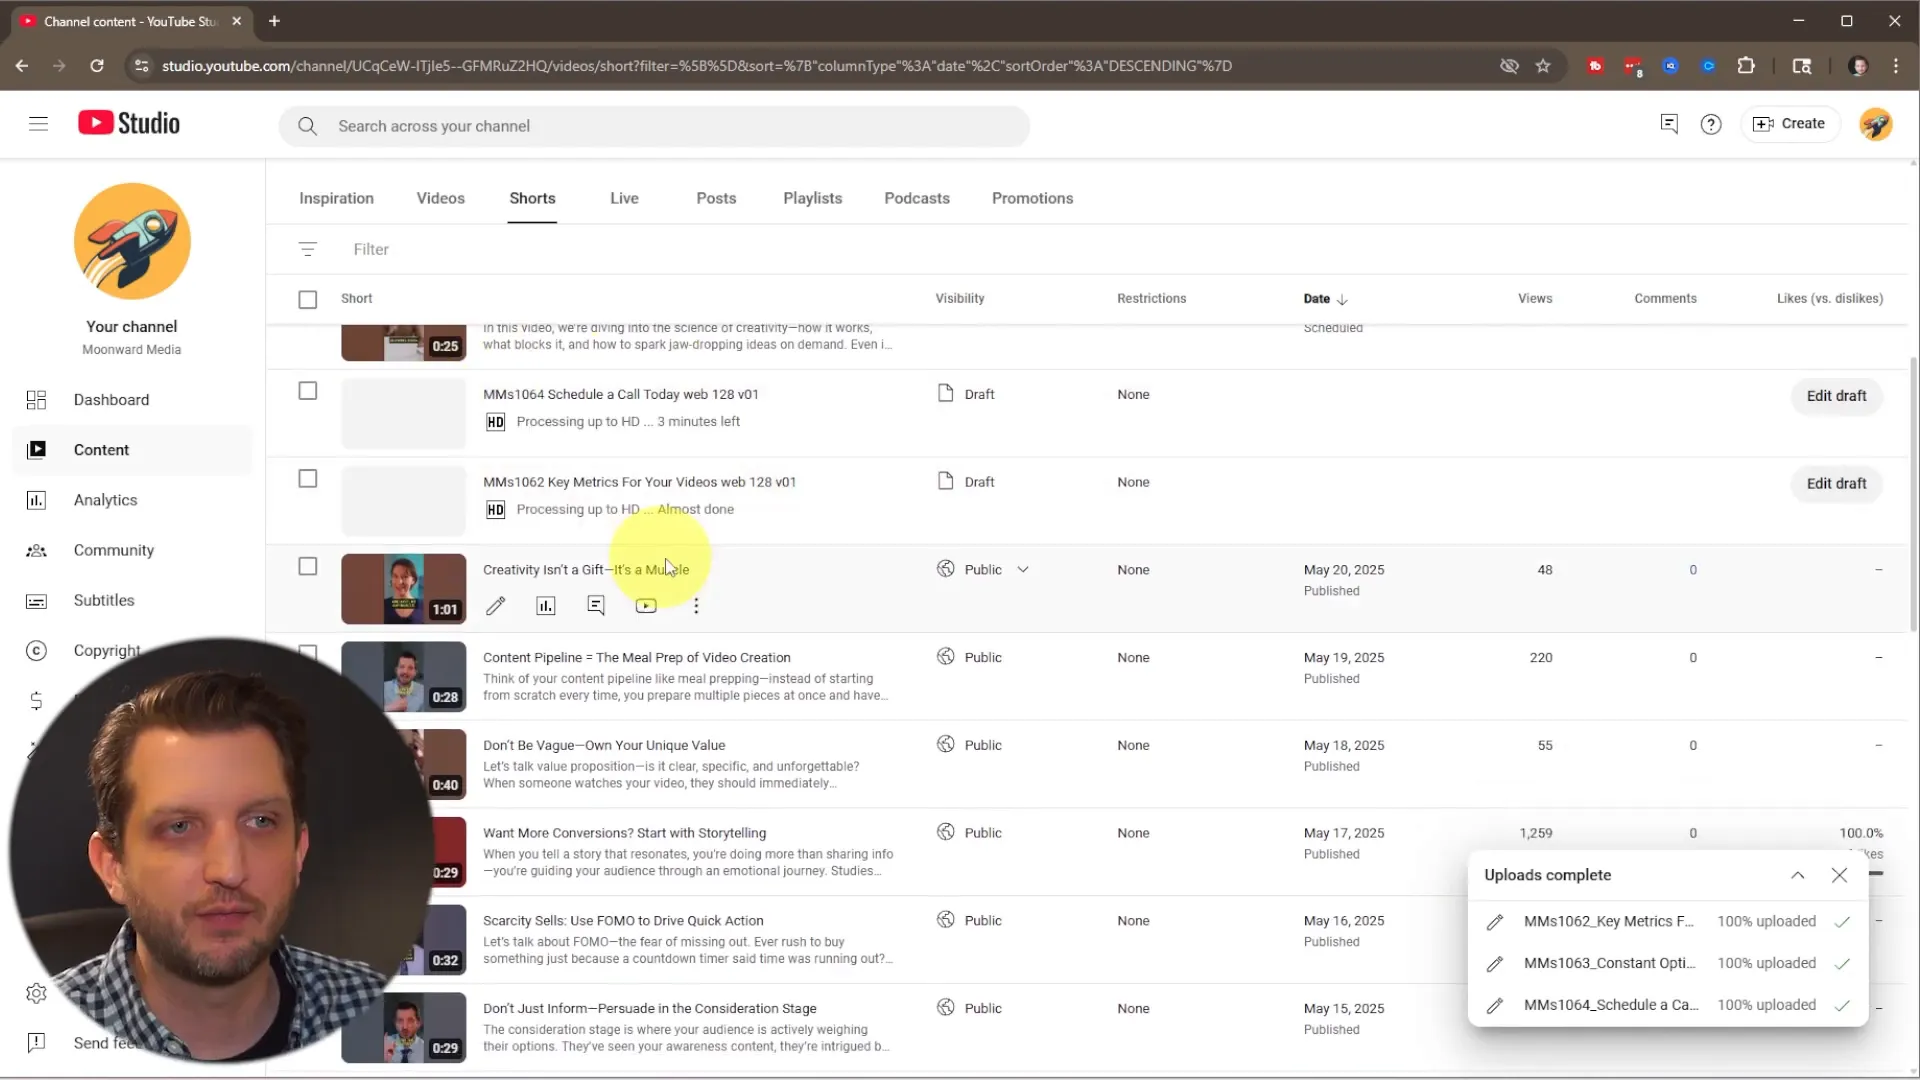Open Settings gear in sidebar
The width and height of the screenshot is (1920, 1080).
pyautogui.click(x=36, y=993)
